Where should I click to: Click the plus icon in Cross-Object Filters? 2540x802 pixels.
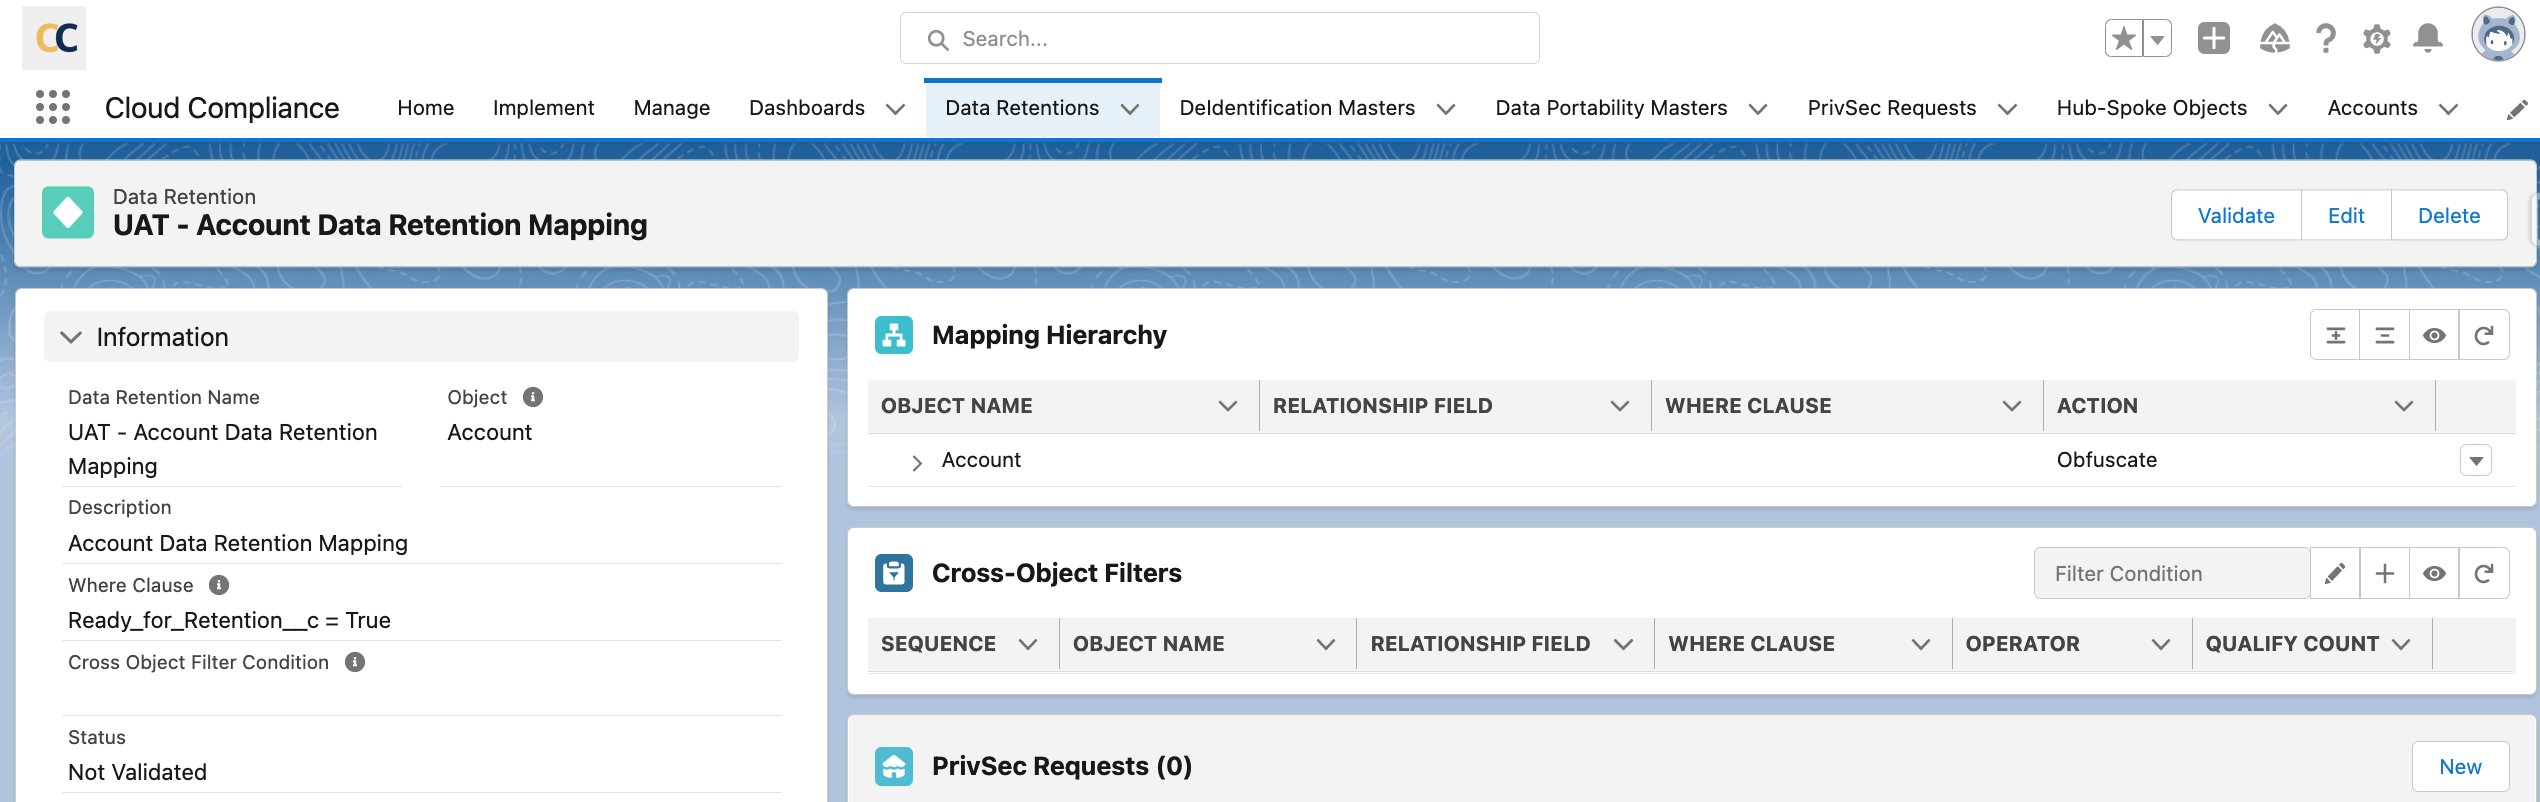point(2385,573)
